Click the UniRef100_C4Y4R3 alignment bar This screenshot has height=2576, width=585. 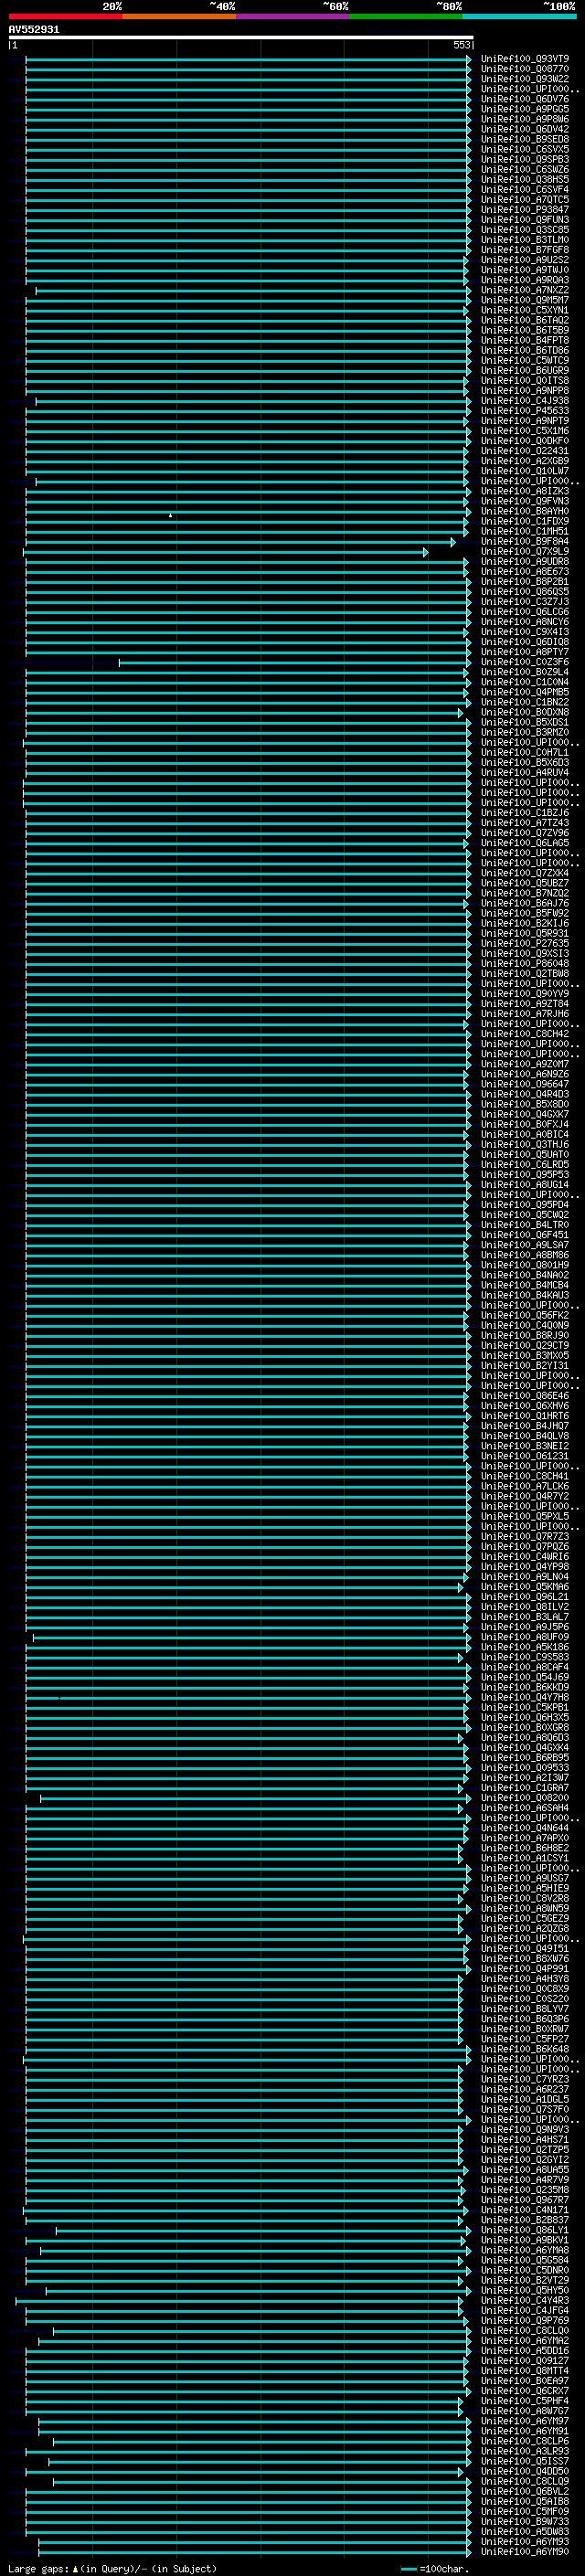pyautogui.click(x=240, y=2302)
